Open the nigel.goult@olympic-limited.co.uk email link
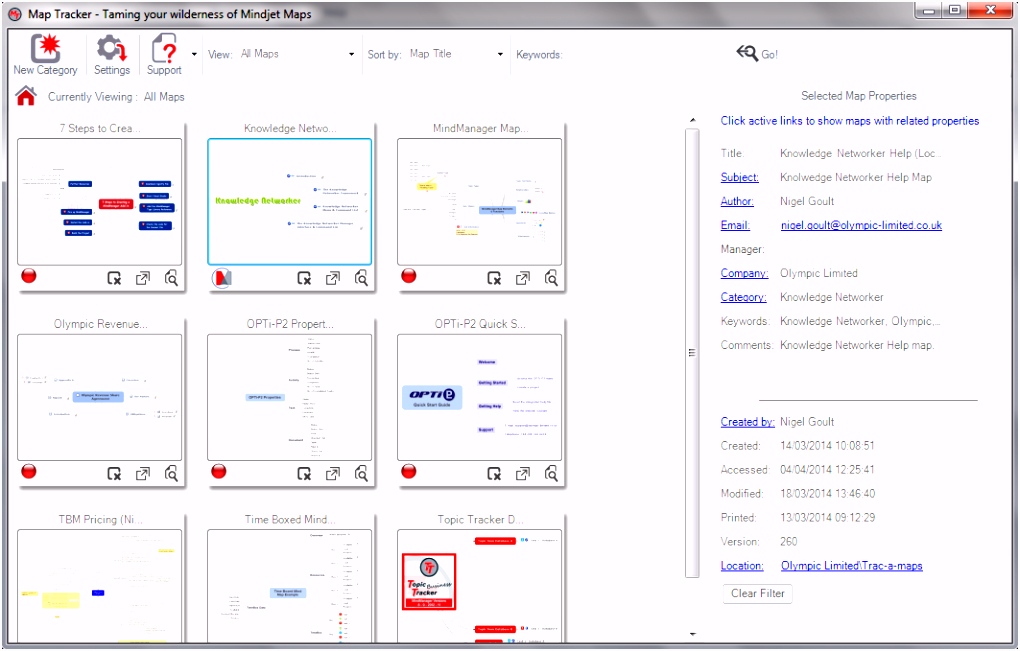 tap(861, 226)
